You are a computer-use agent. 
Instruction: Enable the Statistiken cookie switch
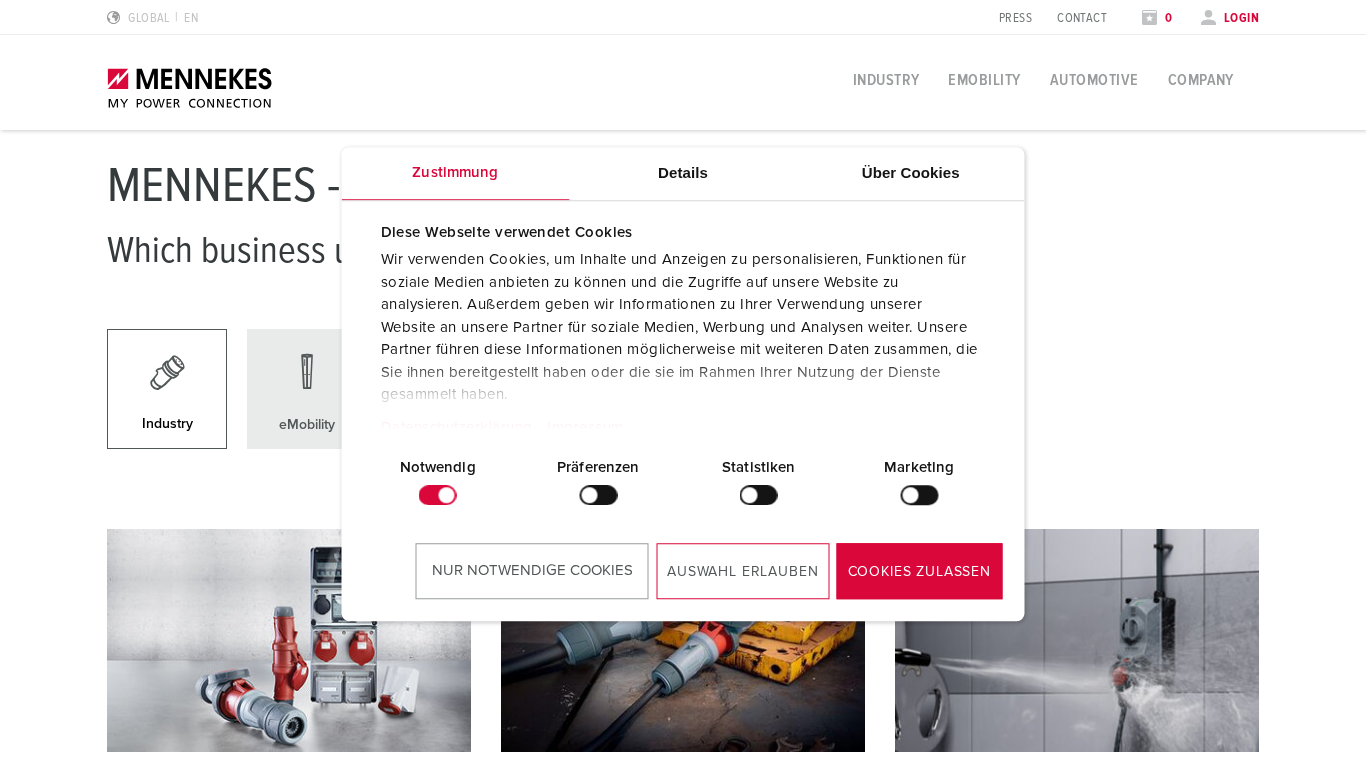click(758, 495)
